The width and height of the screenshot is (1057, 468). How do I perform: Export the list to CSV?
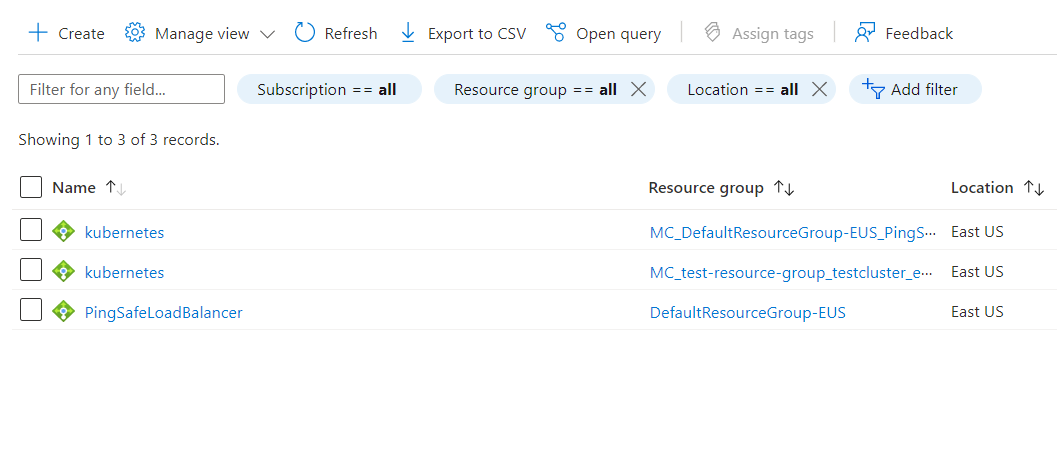[x=463, y=33]
